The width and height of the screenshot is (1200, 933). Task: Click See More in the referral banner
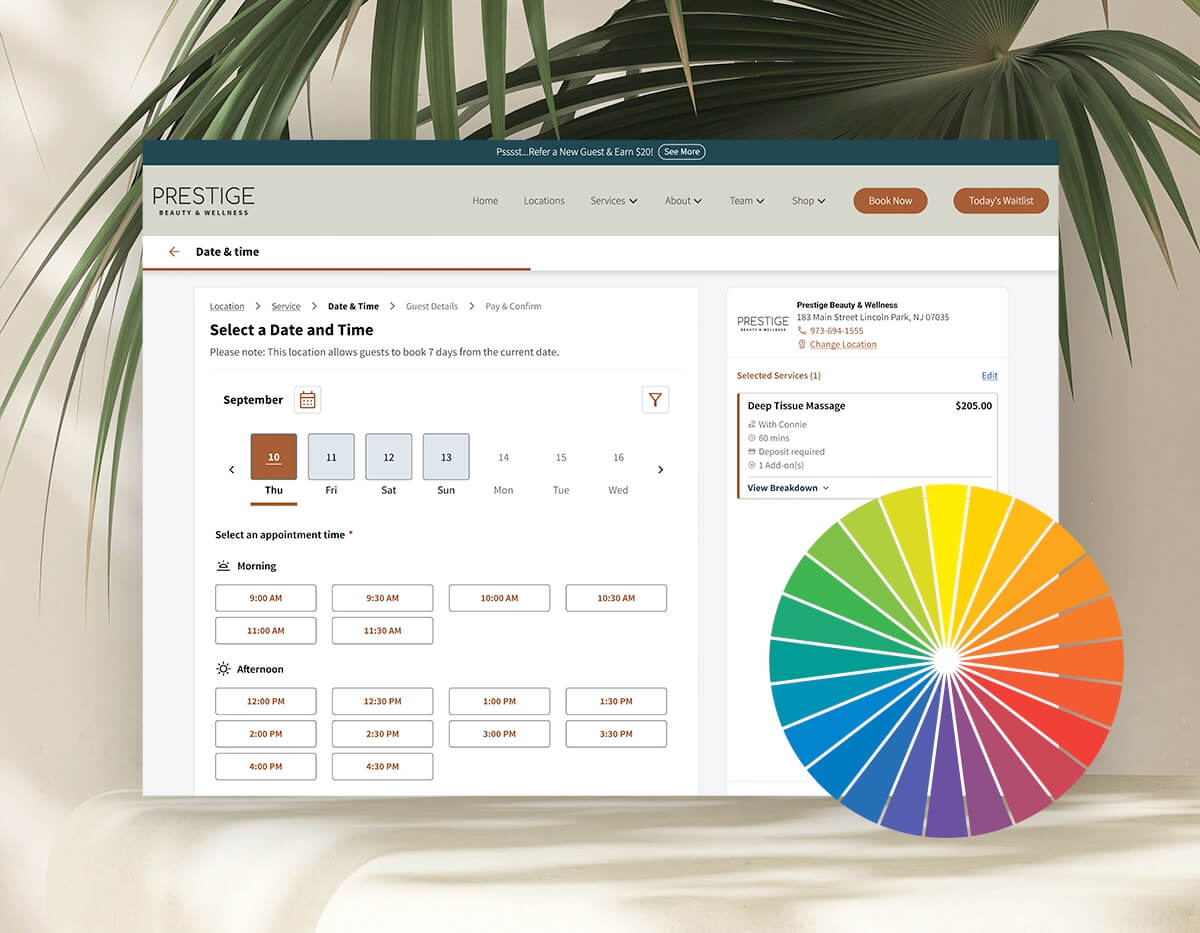coord(682,152)
